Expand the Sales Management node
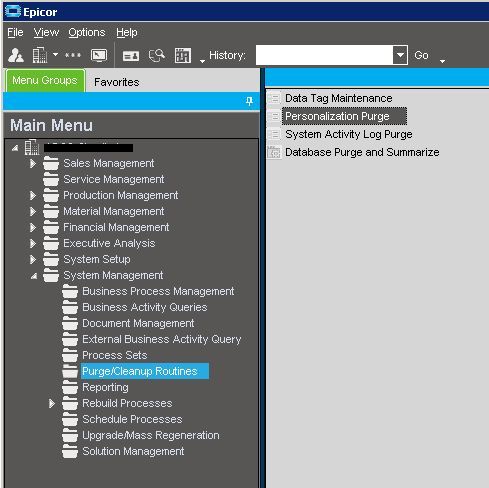489x488 pixels. 33,163
